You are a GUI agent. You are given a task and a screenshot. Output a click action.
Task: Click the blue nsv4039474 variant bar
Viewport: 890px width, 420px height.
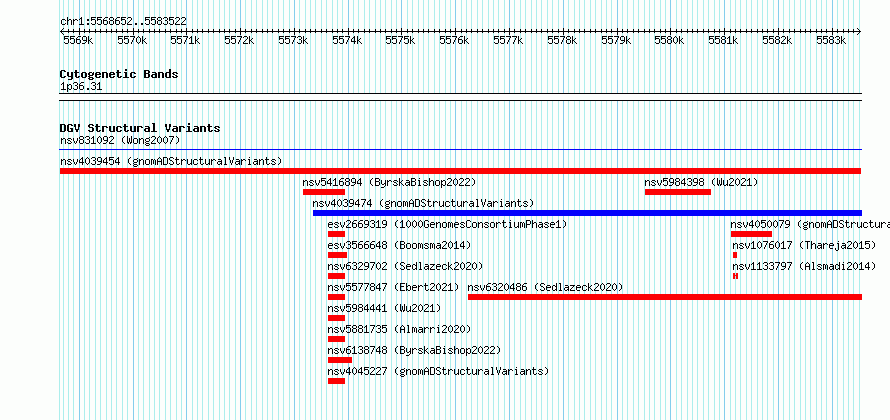coord(587,213)
